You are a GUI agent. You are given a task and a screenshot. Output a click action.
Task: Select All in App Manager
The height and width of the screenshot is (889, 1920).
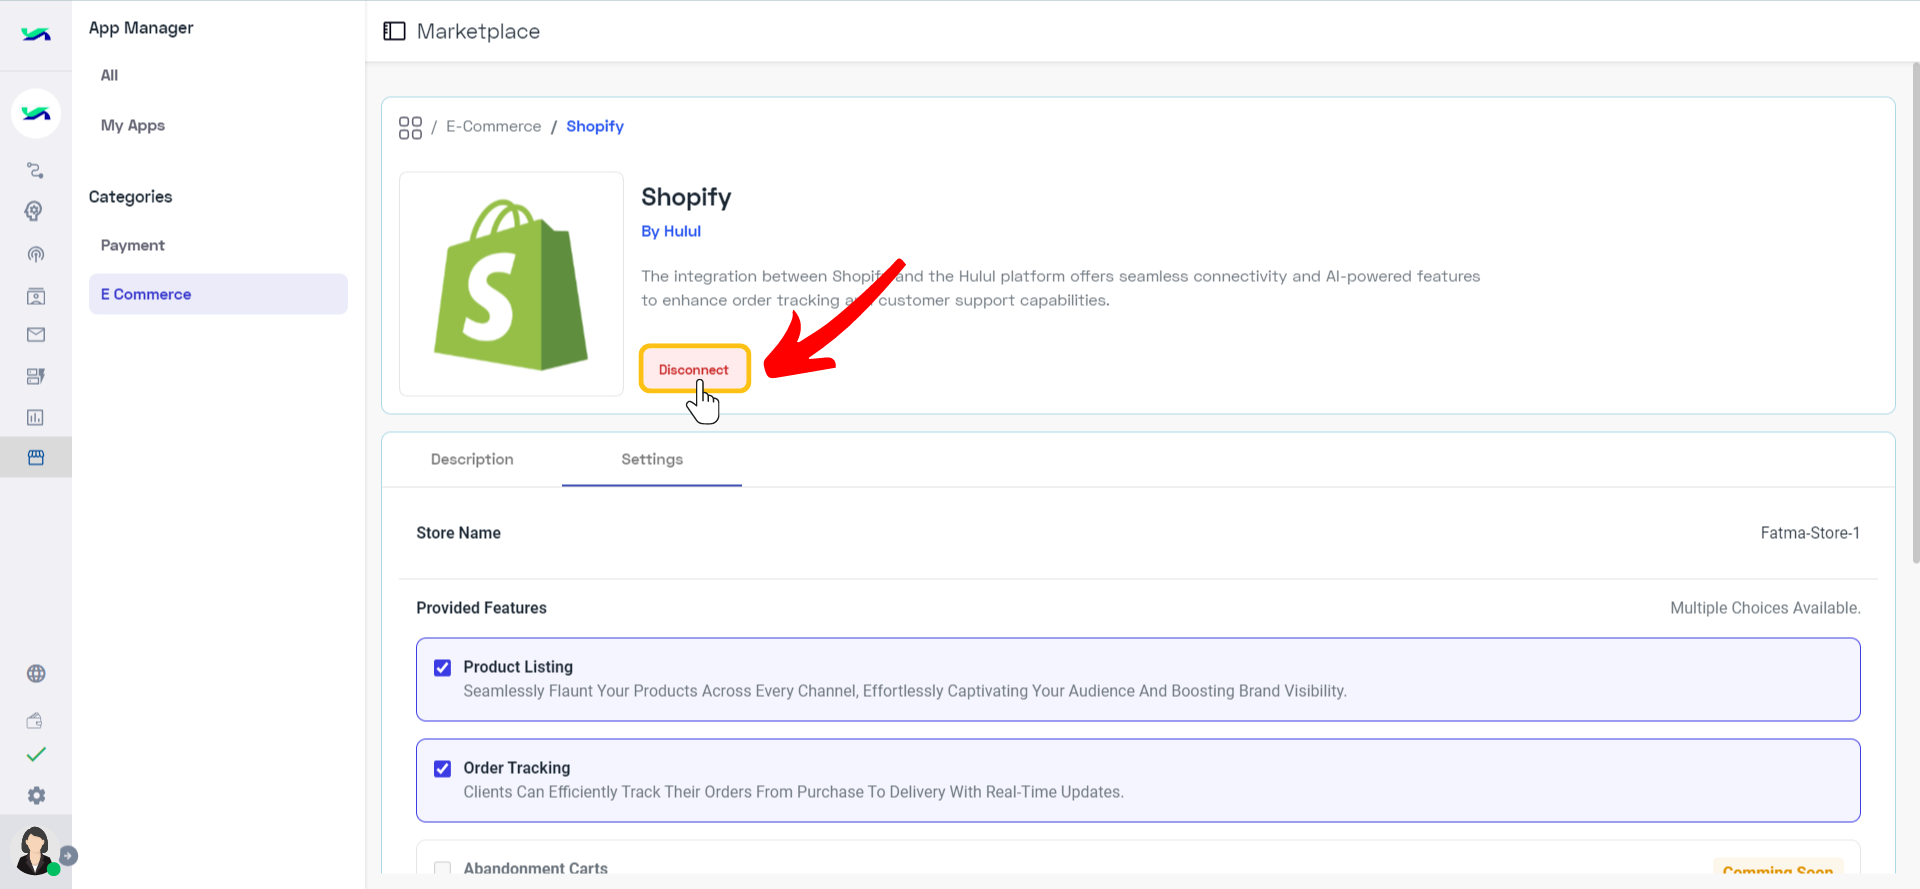point(109,75)
